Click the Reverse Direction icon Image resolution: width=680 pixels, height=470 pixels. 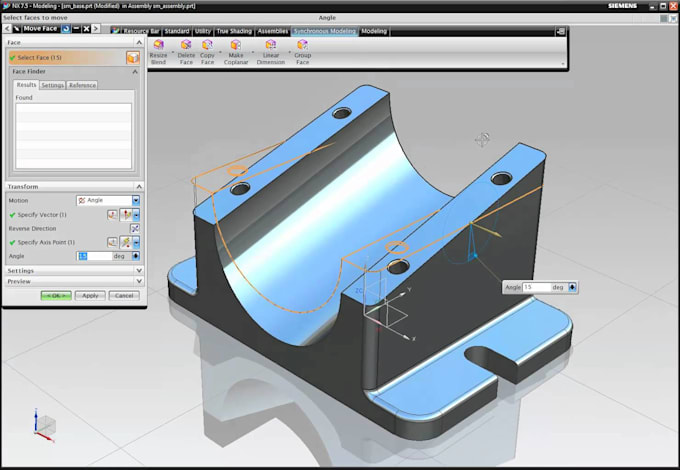(135, 228)
